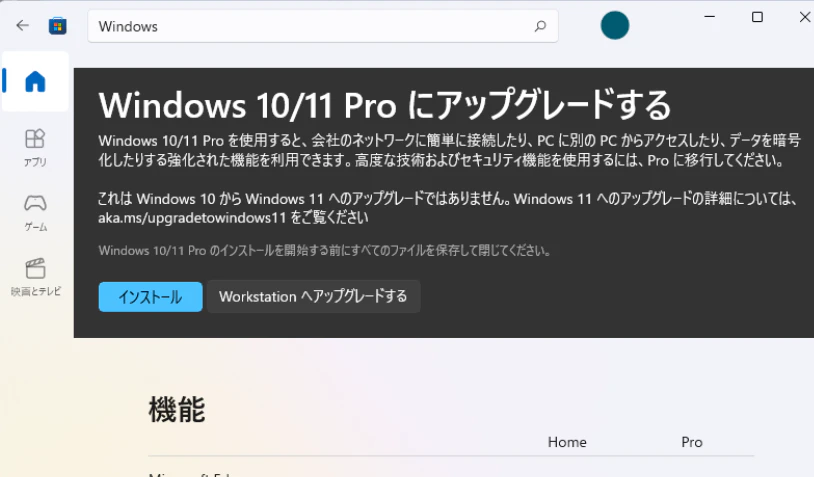Click the インストール button

coord(151,297)
